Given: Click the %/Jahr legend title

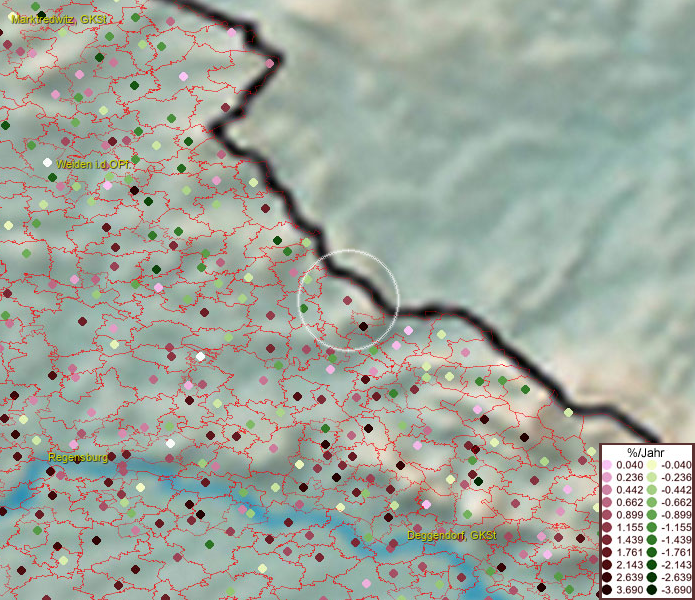Looking at the screenshot, I should tap(646, 452).
